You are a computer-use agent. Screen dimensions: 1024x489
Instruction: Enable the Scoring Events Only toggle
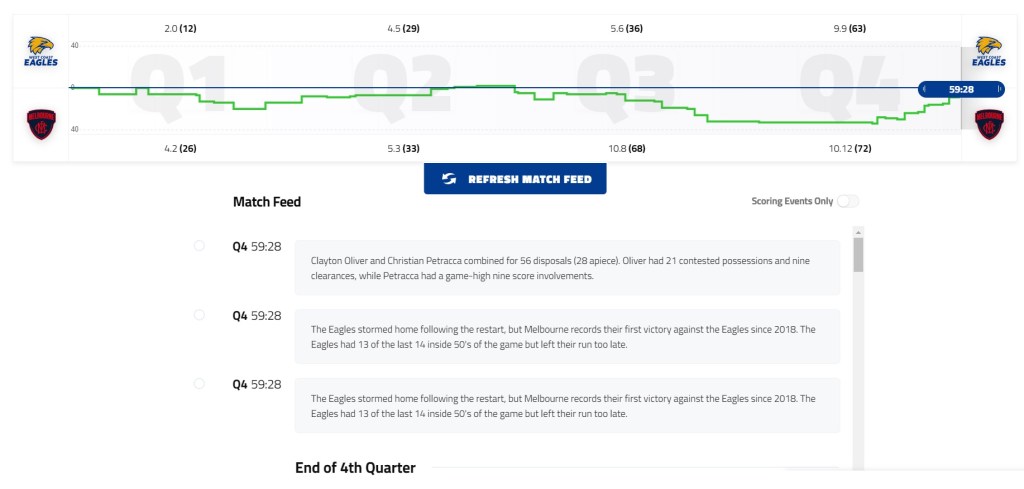[x=847, y=201]
